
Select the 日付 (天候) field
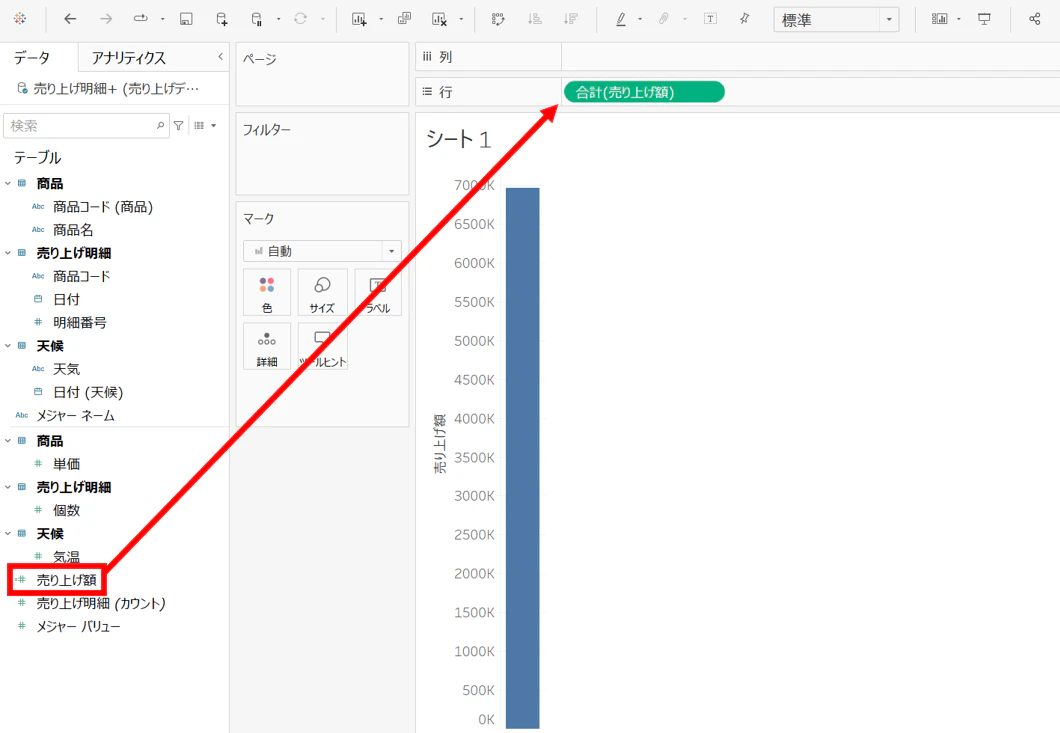tap(88, 392)
